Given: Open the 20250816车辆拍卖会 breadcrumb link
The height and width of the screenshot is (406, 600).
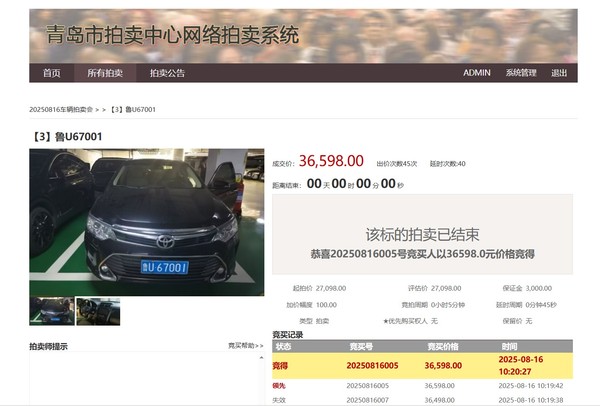Looking at the screenshot, I should click(x=61, y=109).
